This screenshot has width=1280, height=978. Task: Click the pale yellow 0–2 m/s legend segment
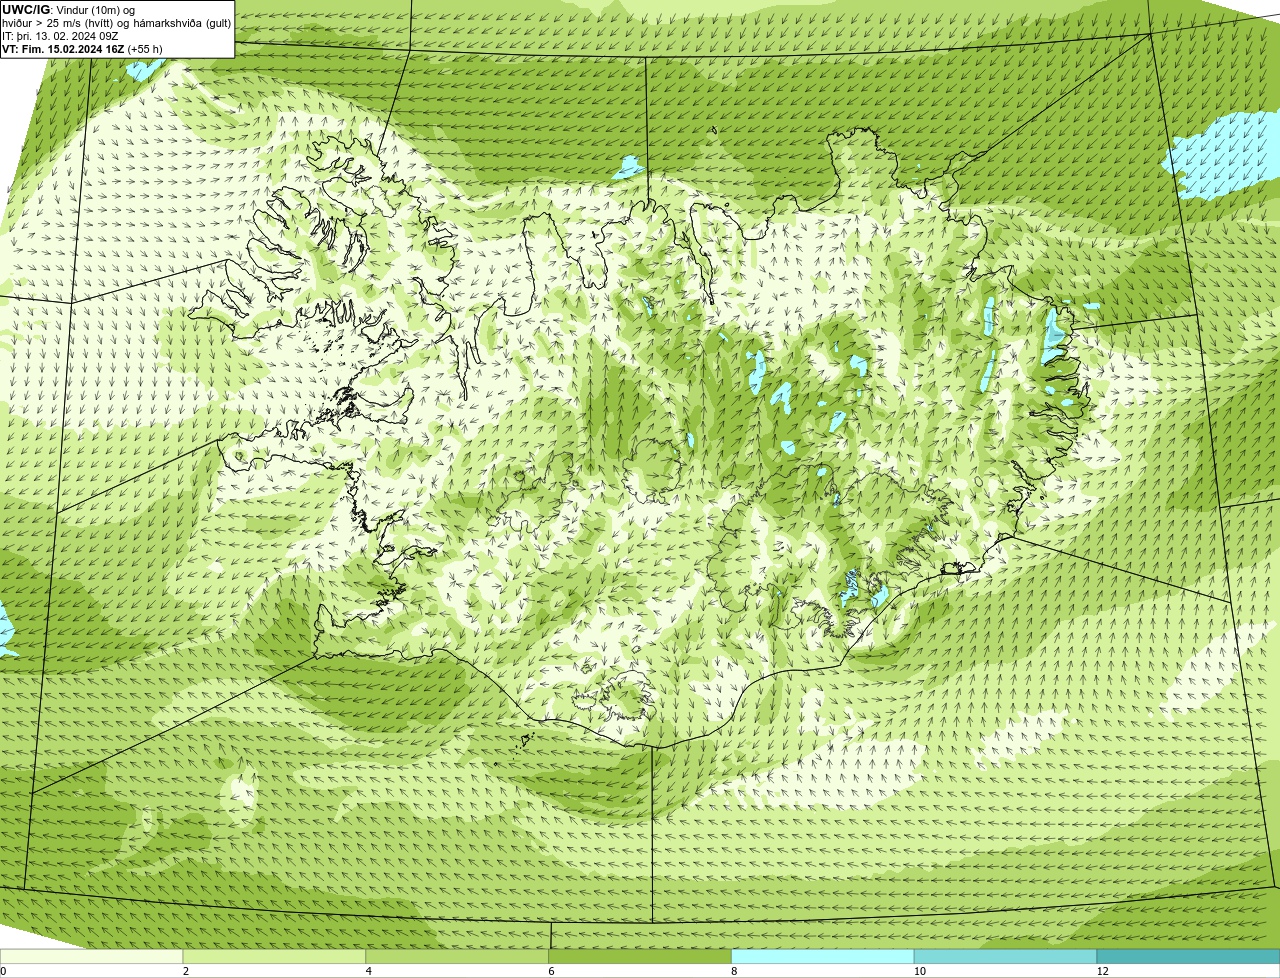[92, 956]
